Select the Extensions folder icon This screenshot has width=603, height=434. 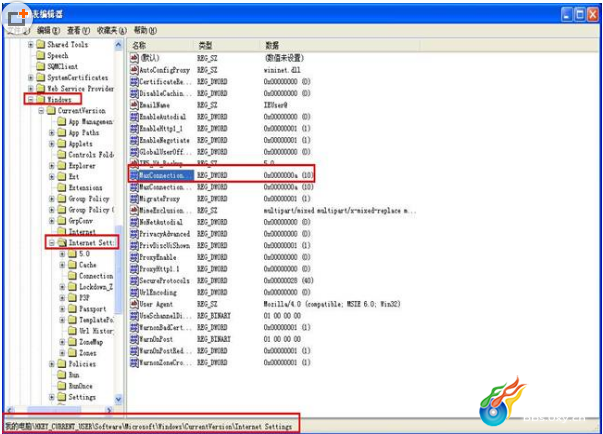coord(62,188)
